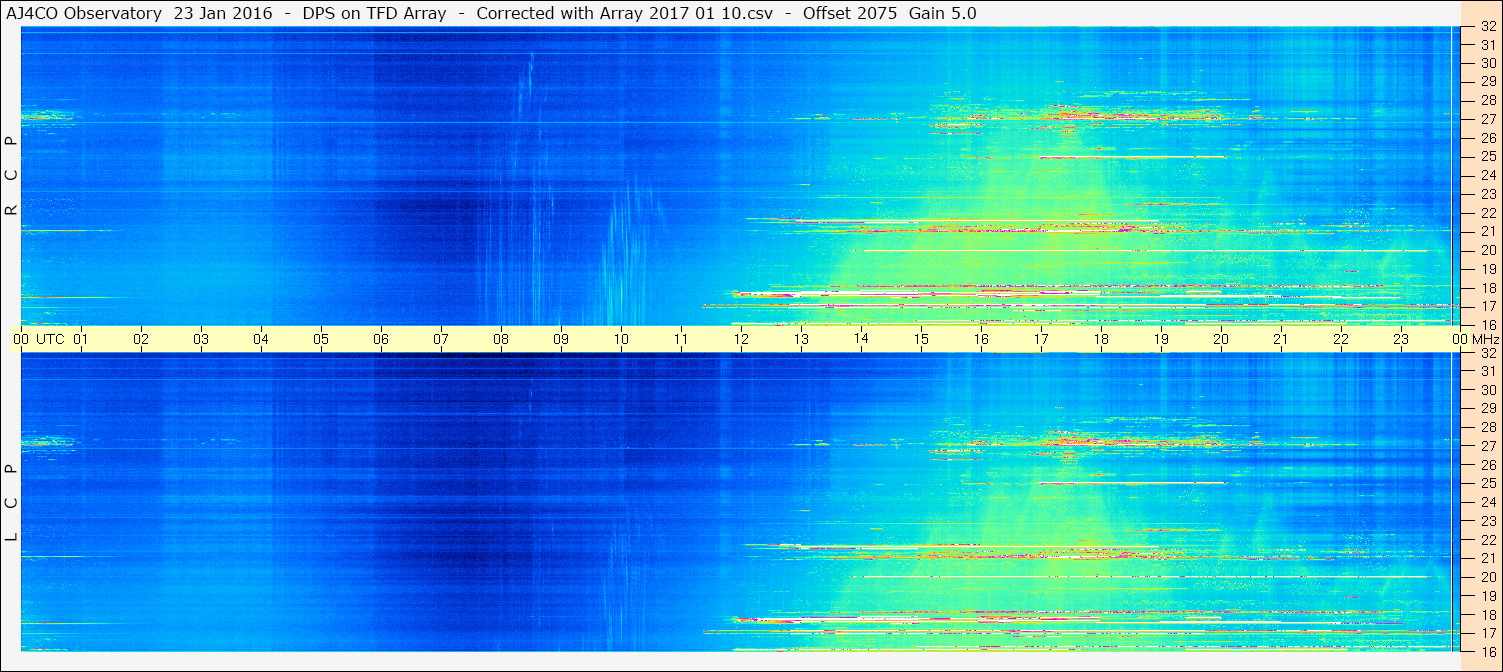The height and width of the screenshot is (672, 1503).
Task: Select the 'UTC' label on time axis
Action: (x=50, y=339)
